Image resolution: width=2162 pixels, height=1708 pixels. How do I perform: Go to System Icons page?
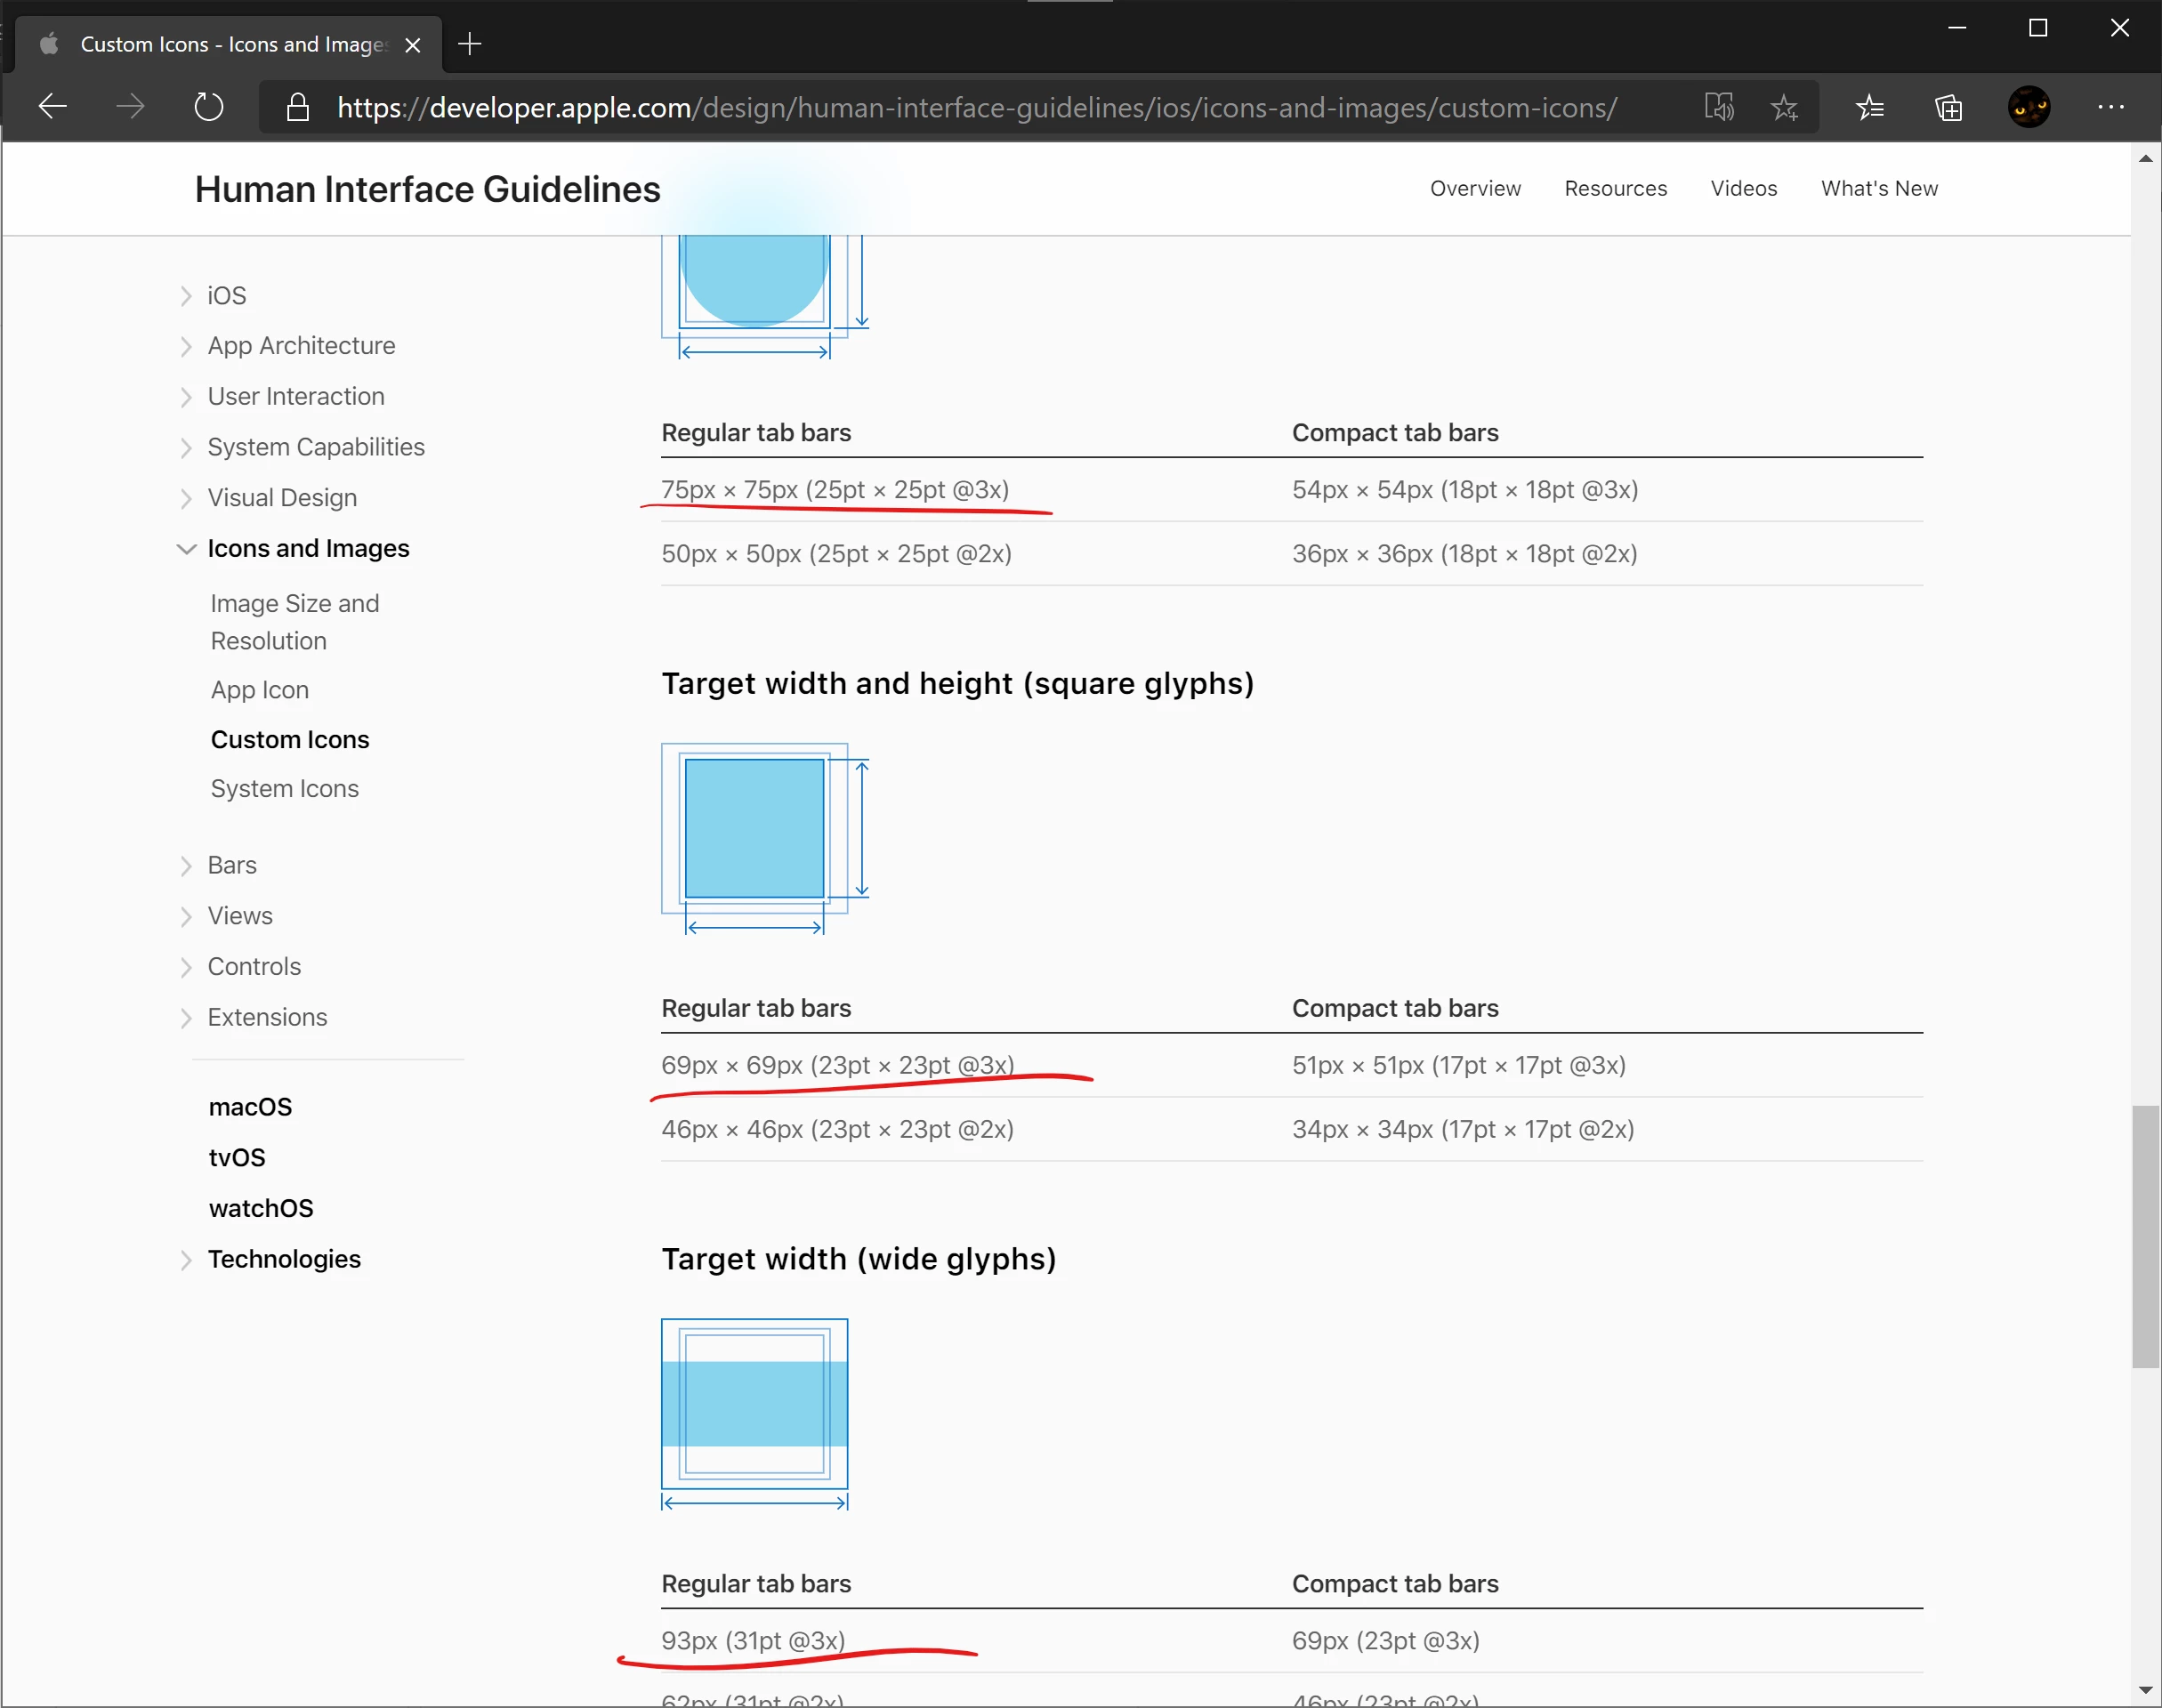tap(284, 788)
